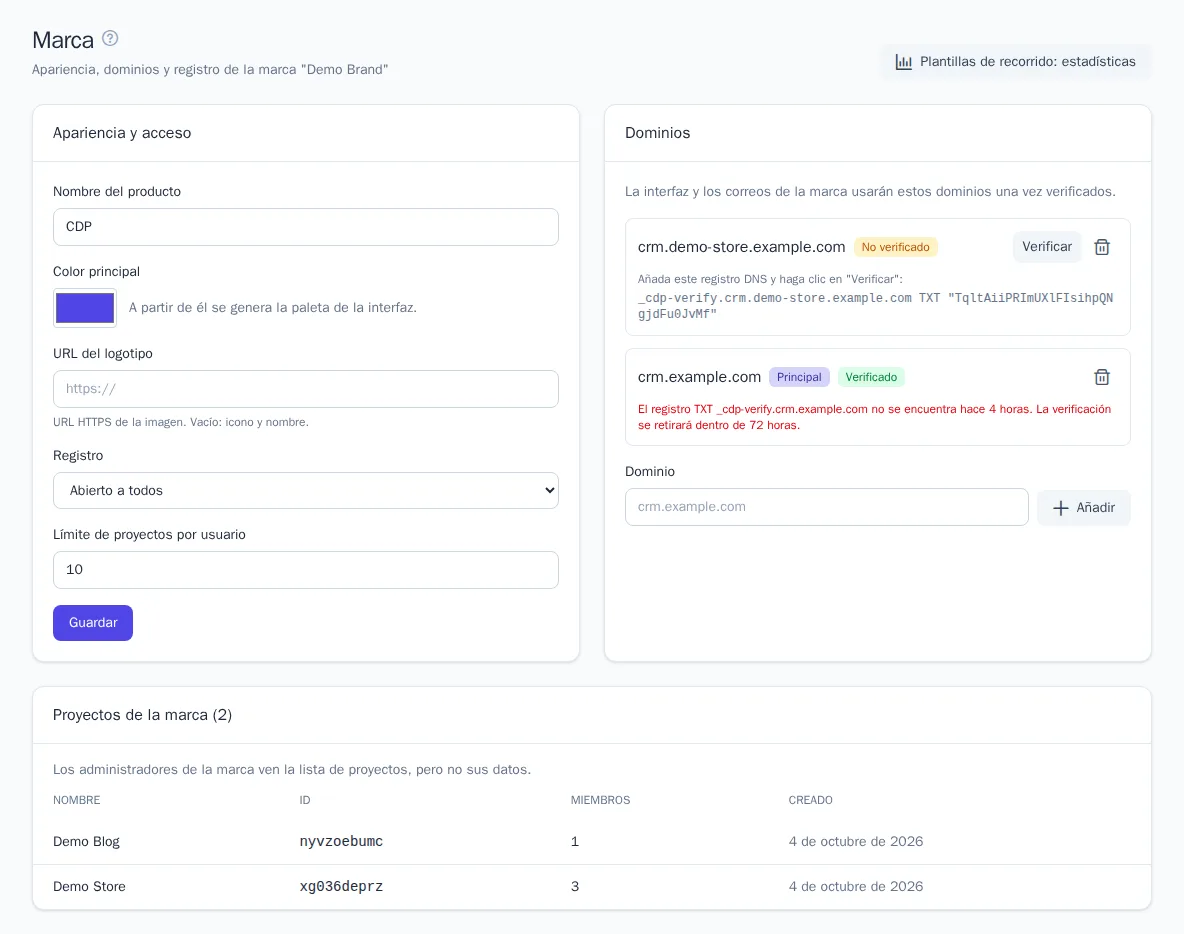Focus the Dominio input field
This screenshot has height=934, width=1184.
click(x=826, y=507)
